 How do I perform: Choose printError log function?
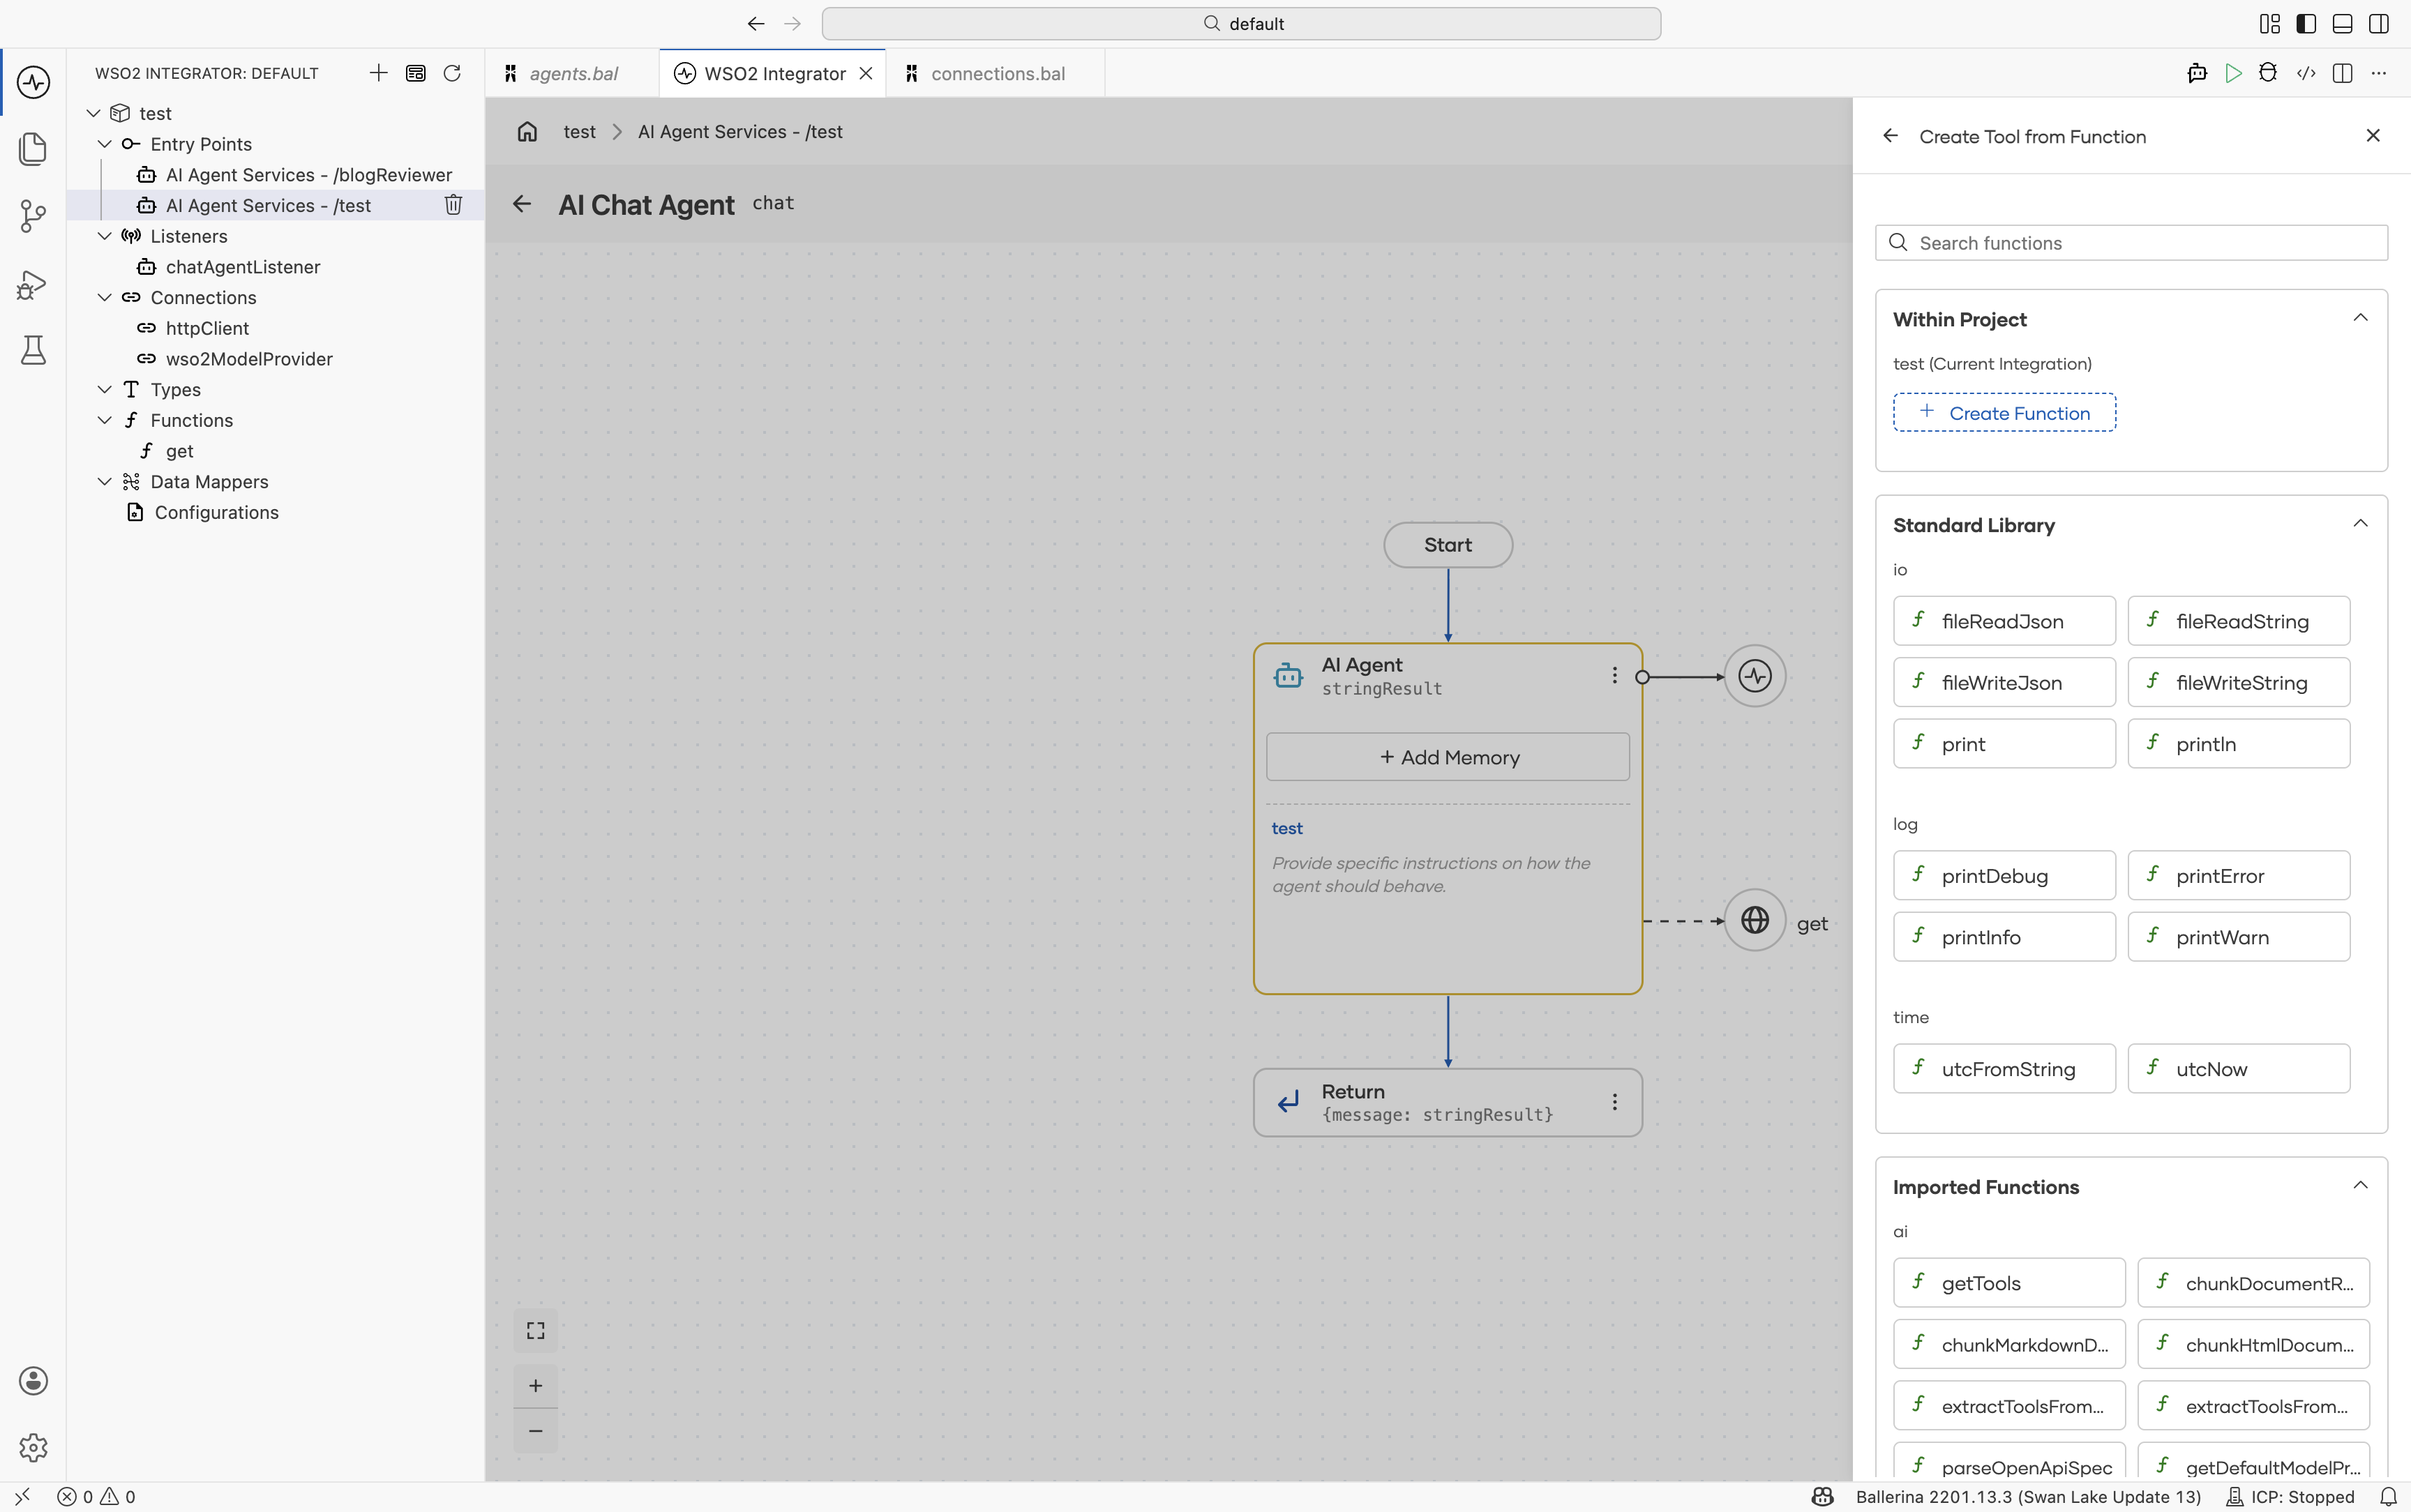click(2239, 876)
